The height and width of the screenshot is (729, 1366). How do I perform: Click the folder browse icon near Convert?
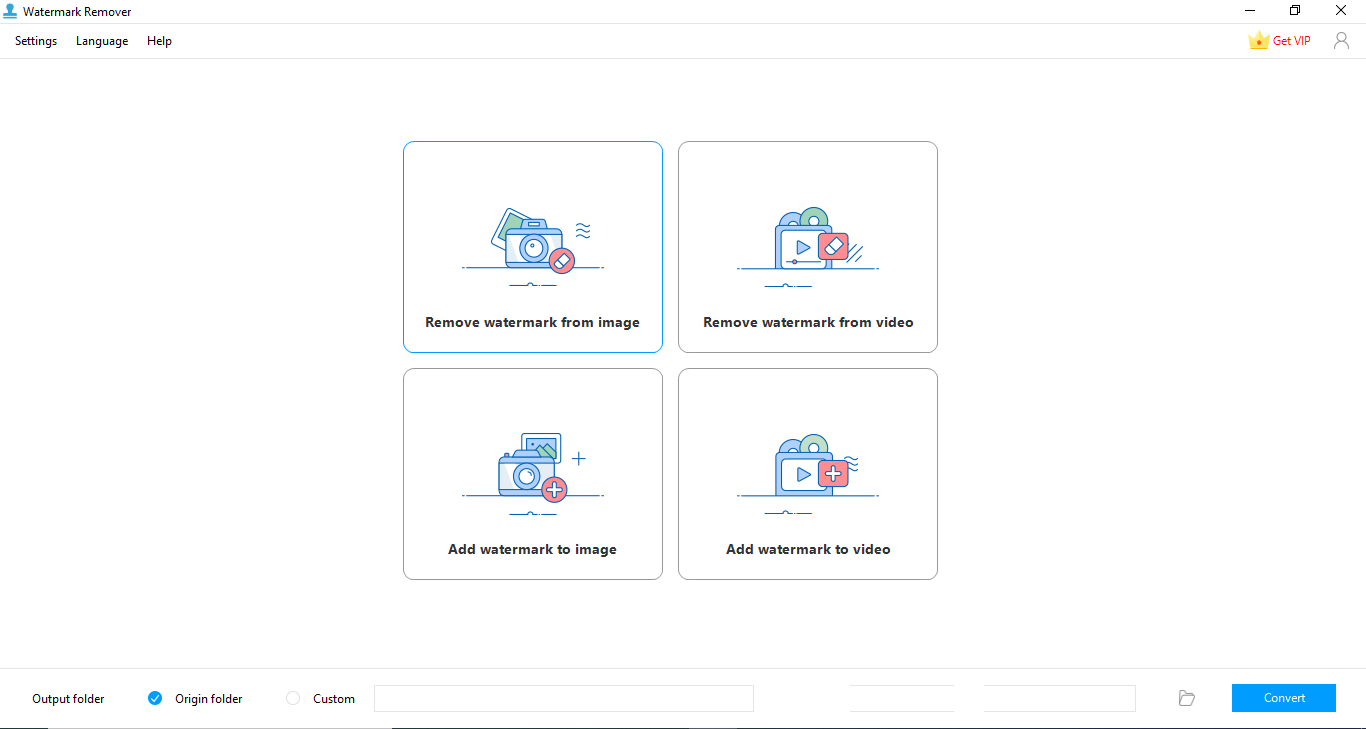[1186, 698]
